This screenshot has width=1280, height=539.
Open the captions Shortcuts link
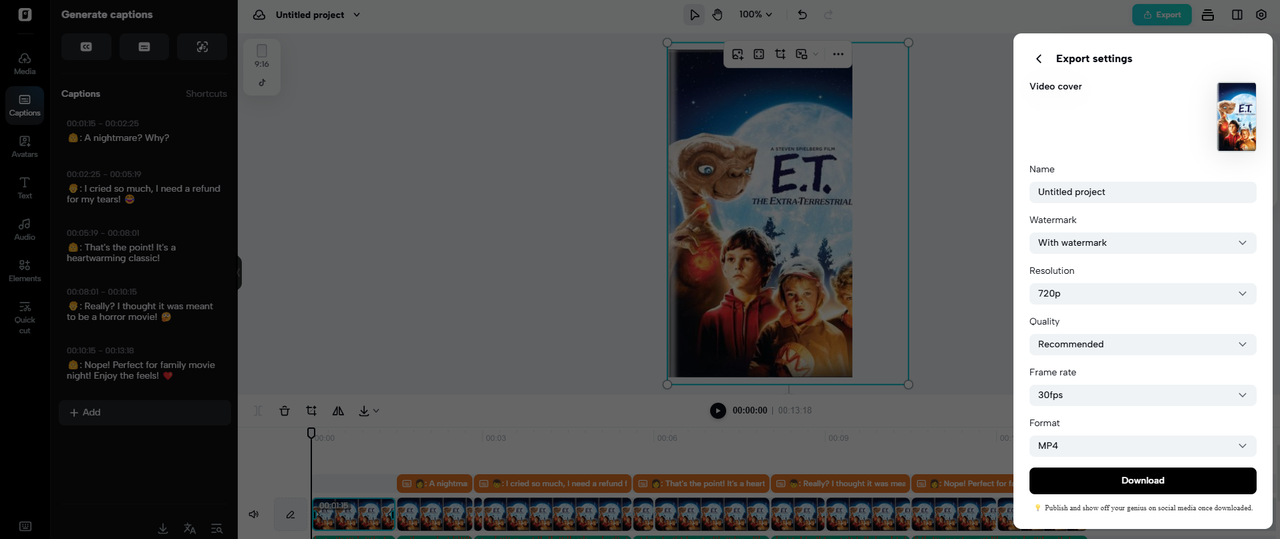coord(206,94)
